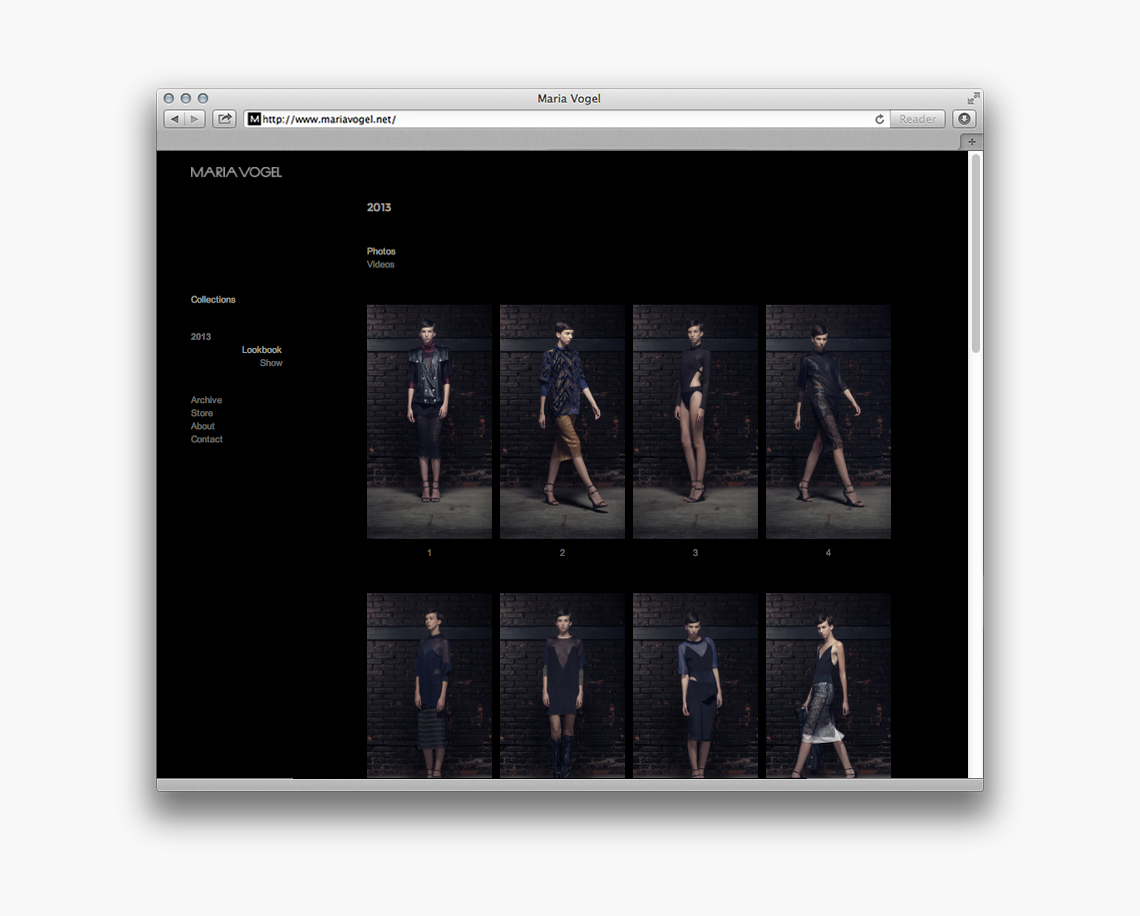Click the MARIA VOGEL logo
Viewport: 1140px width, 916px height.
coord(236,172)
